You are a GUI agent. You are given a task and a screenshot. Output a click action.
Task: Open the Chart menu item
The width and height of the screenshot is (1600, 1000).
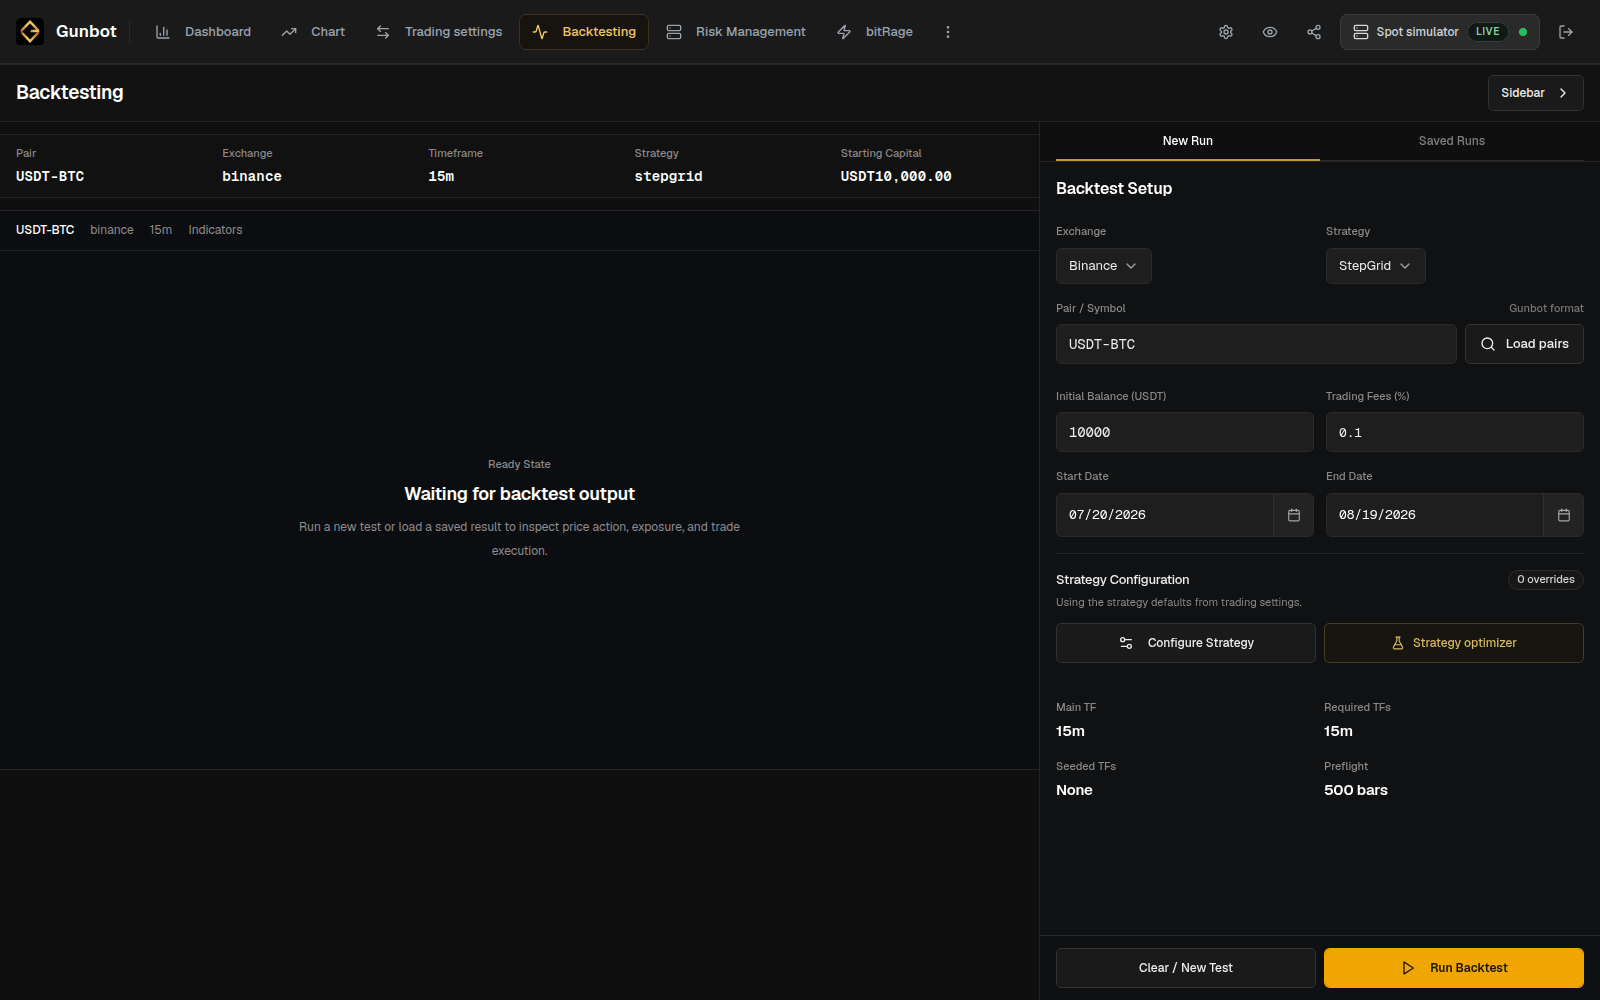313,32
